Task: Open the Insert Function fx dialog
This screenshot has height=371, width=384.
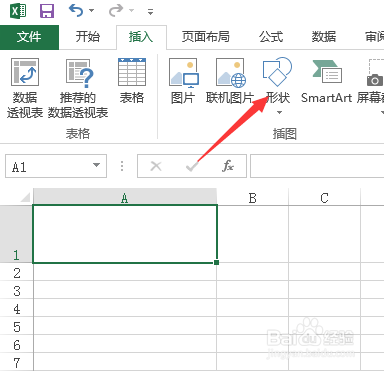Action: pos(228,166)
